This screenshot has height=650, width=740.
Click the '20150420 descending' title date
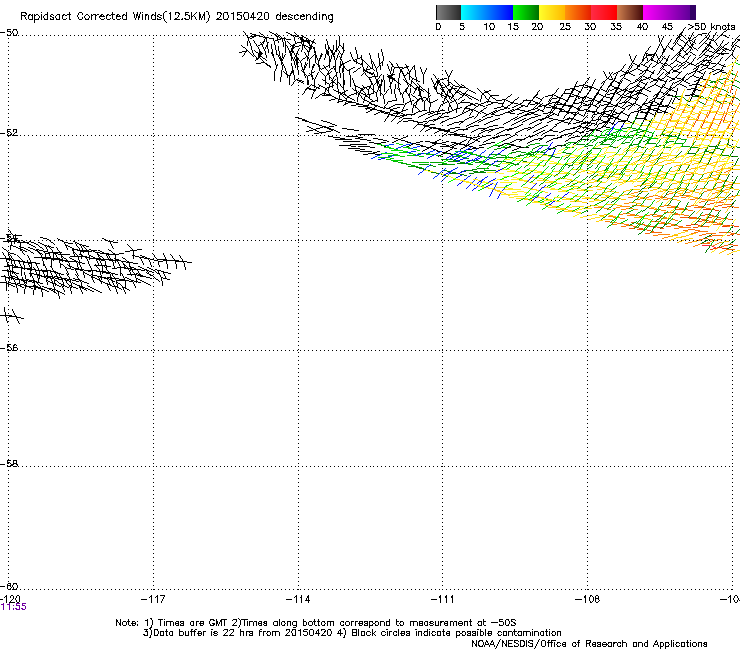[x=275, y=17]
